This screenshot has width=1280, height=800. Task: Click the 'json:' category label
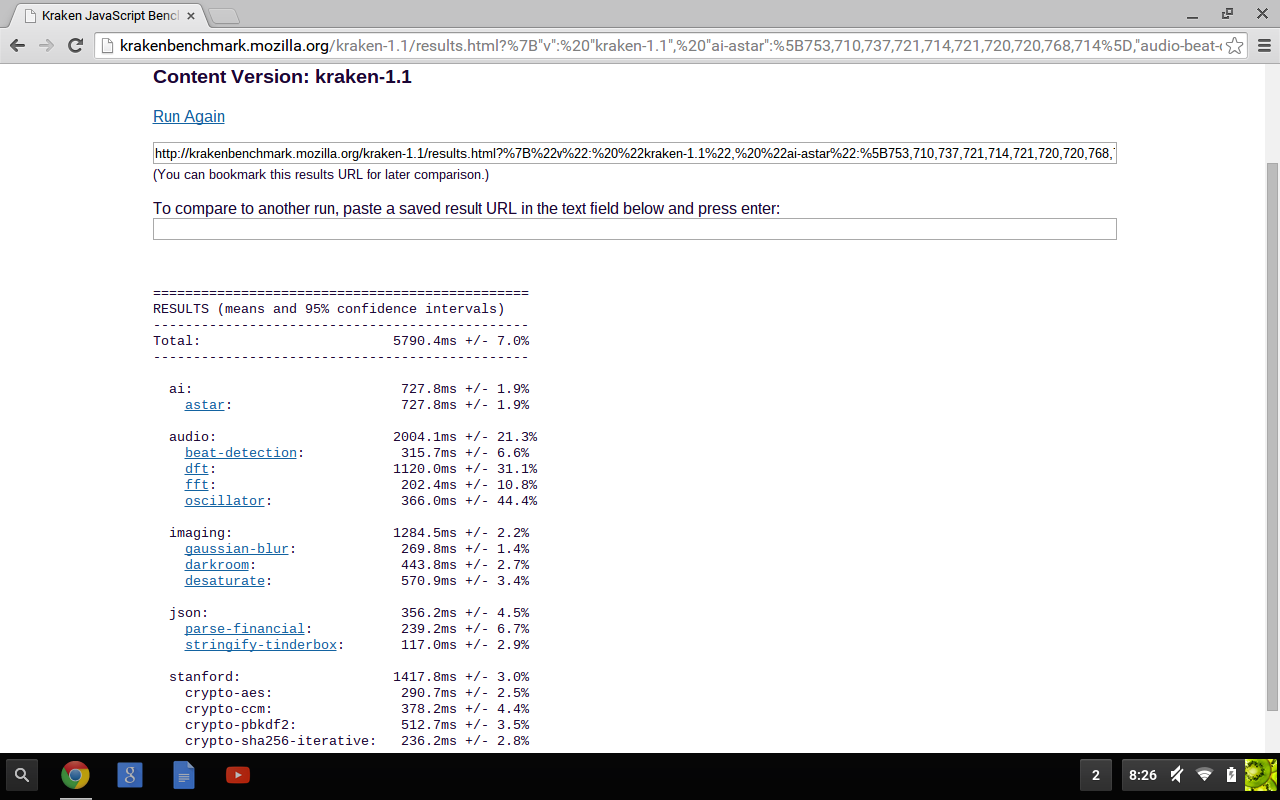(189, 613)
